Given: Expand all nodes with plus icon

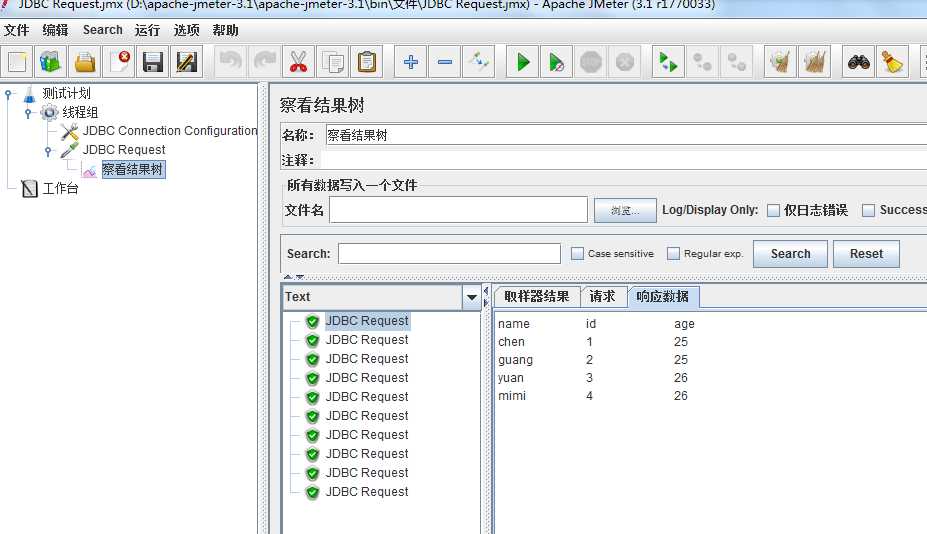Looking at the screenshot, I should (410, 62).
